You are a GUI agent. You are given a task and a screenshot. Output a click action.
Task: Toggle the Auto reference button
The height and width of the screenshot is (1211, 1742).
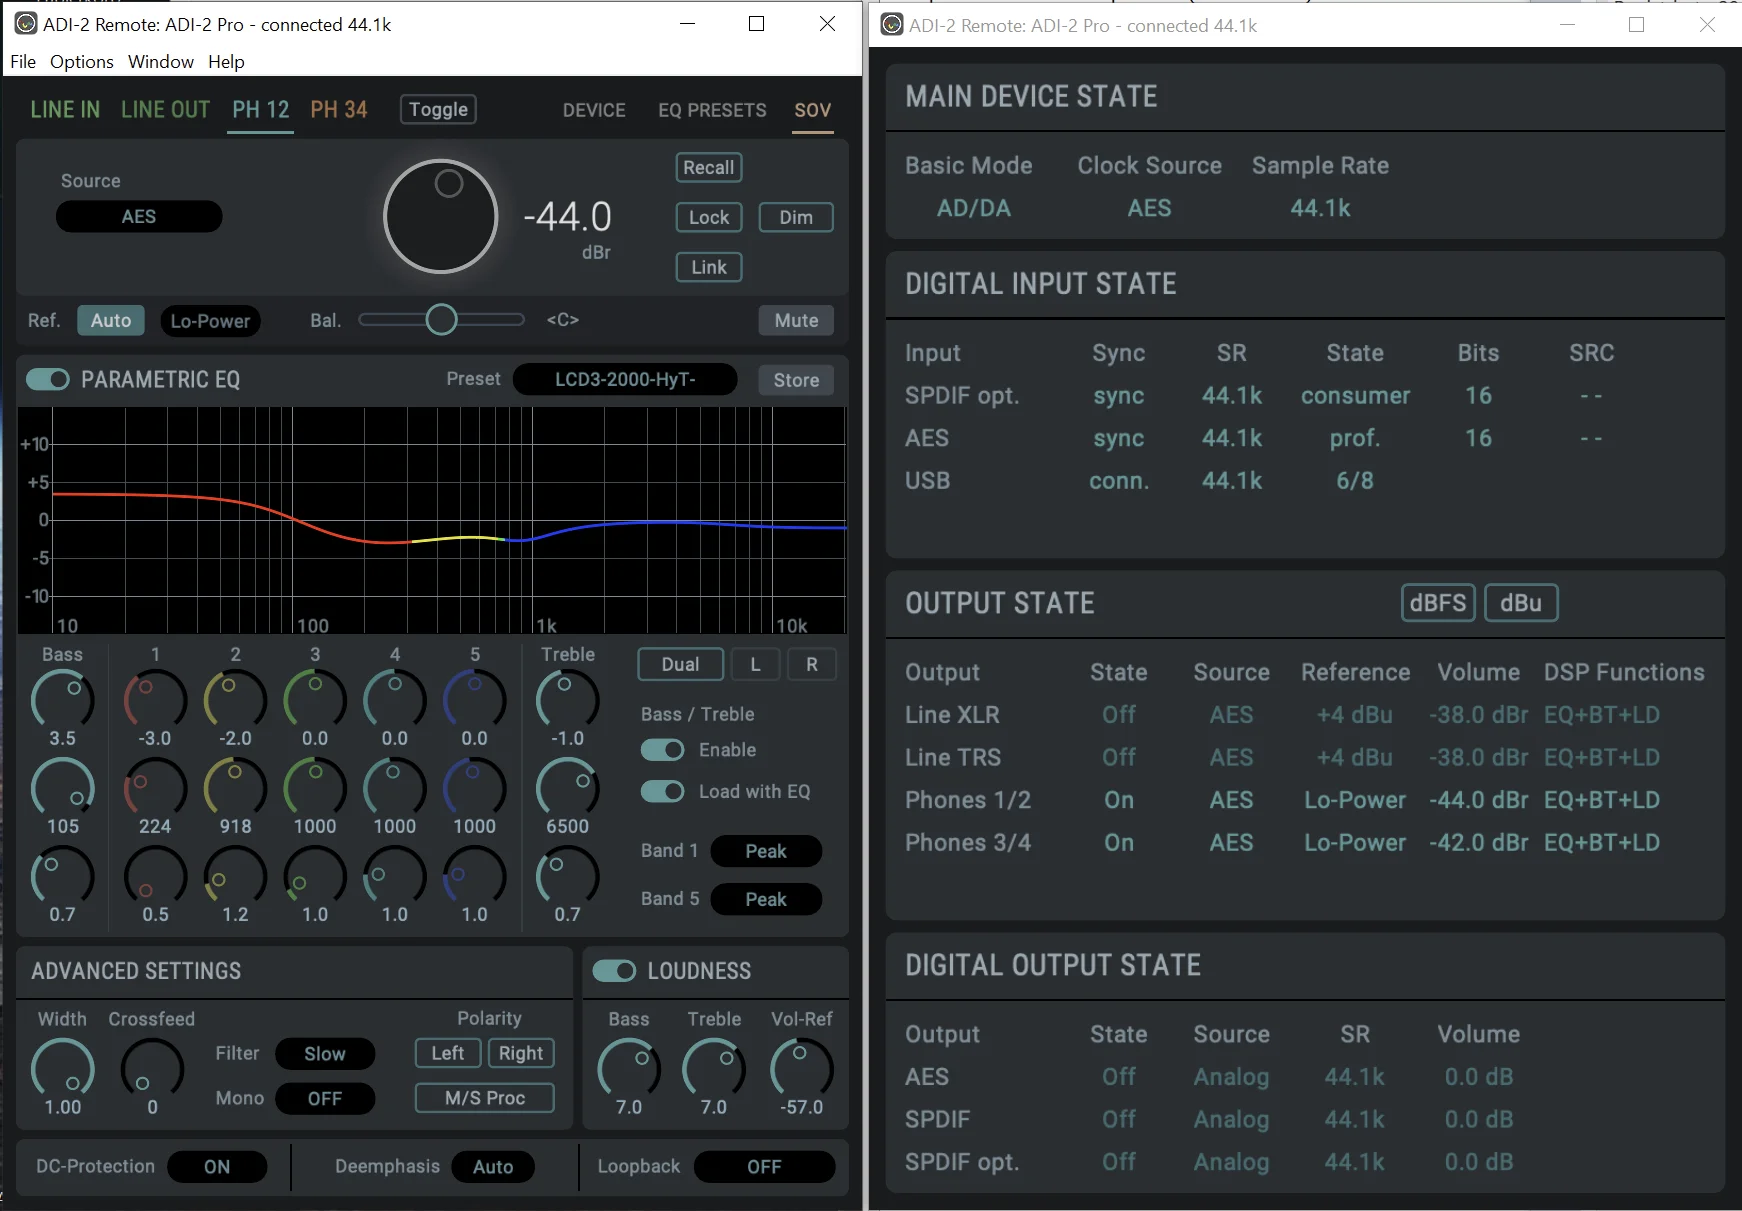tap(111, 321)
